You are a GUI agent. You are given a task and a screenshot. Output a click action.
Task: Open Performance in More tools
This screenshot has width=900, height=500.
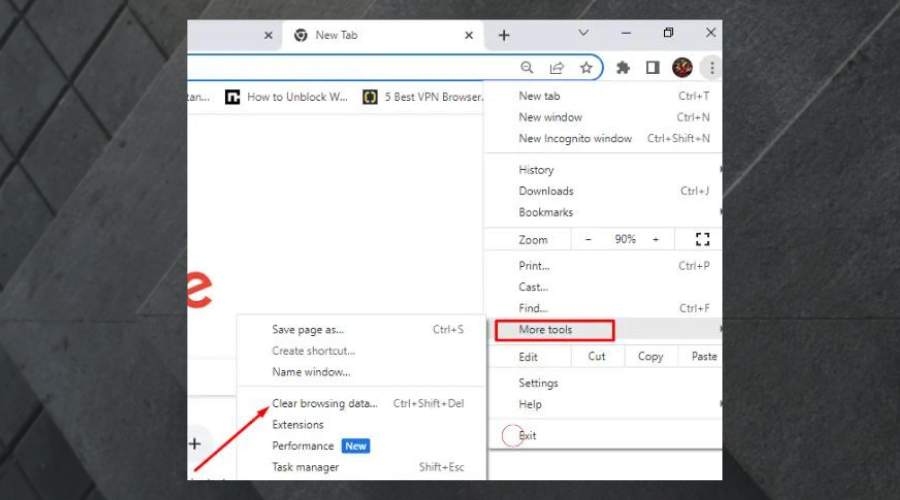pyautogui.click(x=362, y=446)
